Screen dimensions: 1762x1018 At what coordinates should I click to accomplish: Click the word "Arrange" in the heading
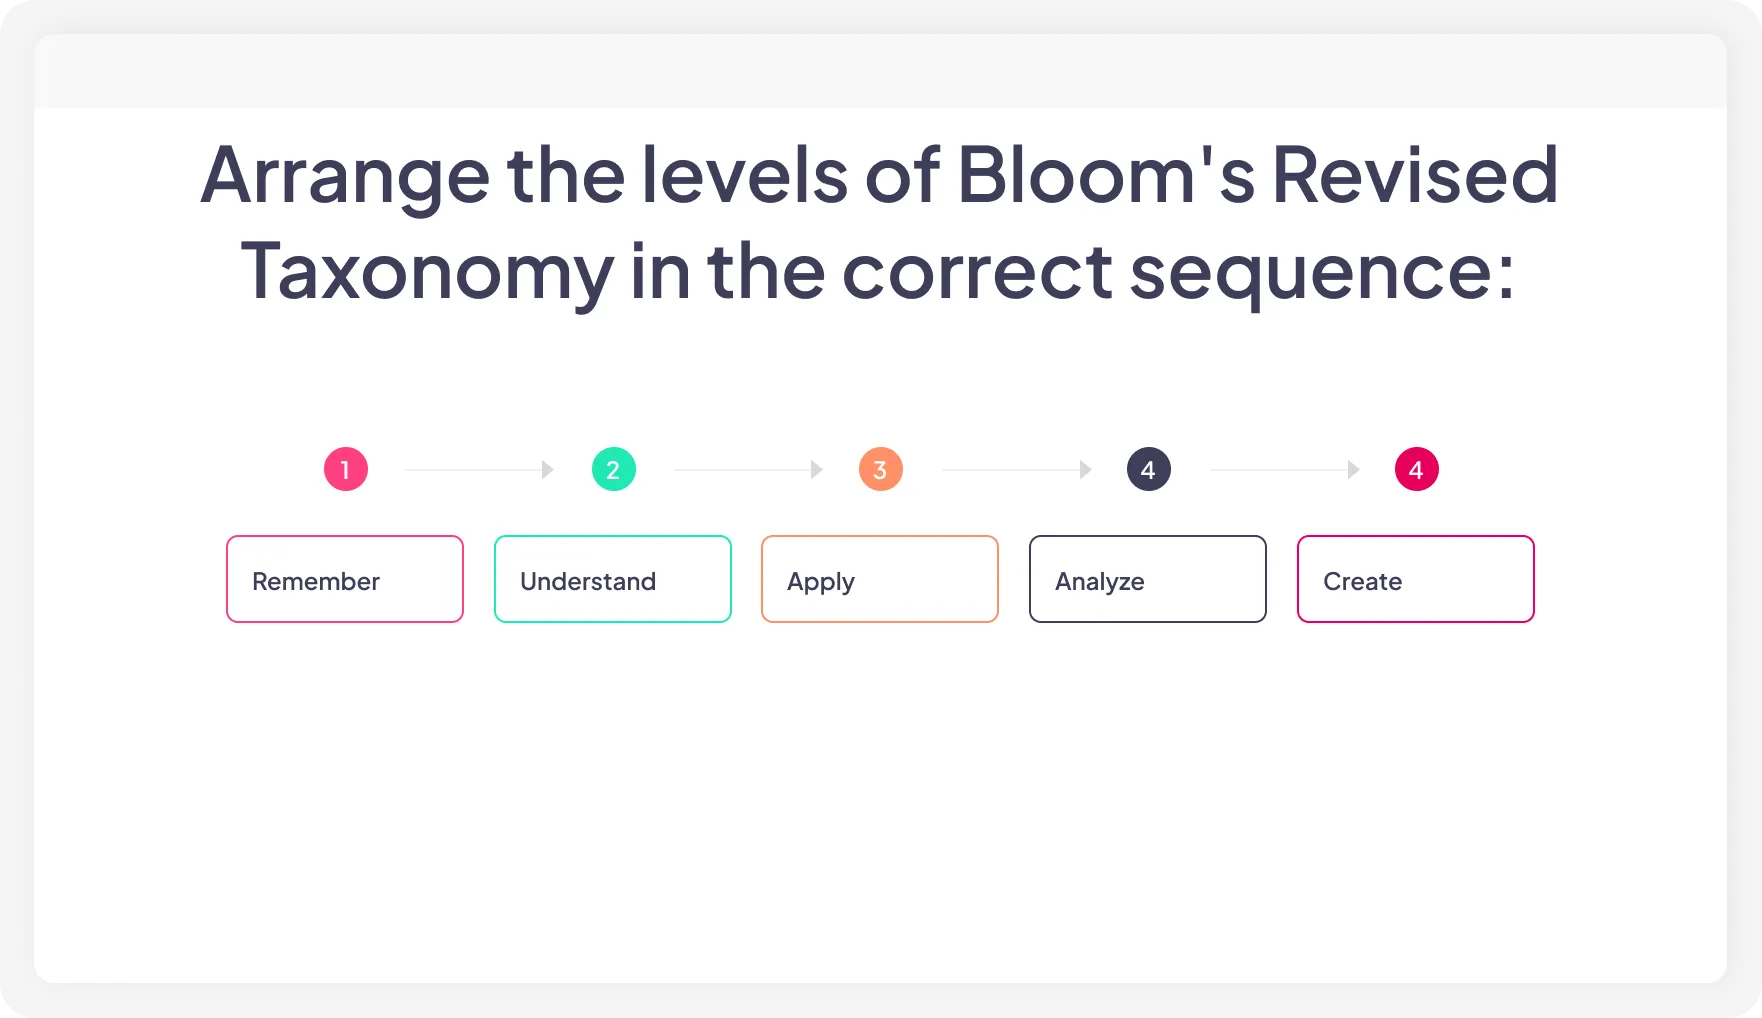coord(345,176)
